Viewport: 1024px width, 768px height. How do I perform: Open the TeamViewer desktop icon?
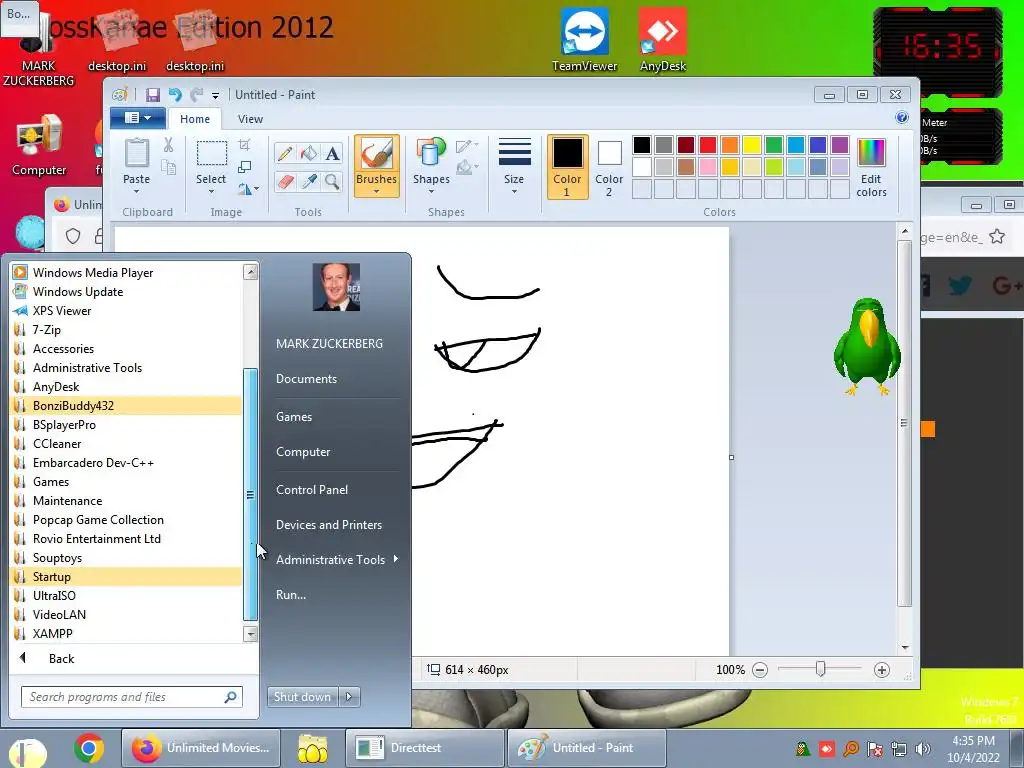coord(584,39)
